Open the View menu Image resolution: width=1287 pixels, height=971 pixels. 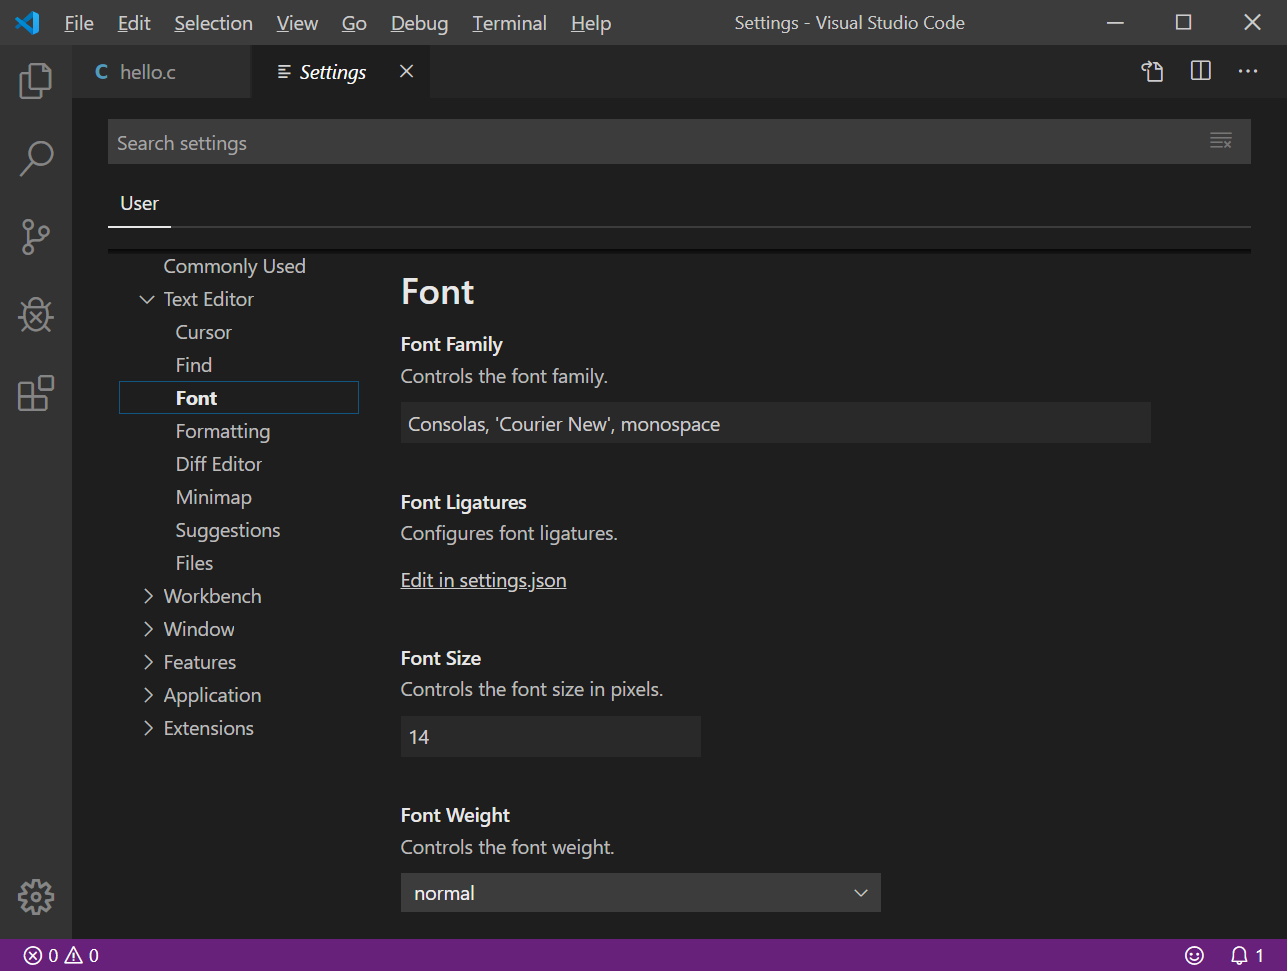click(297, 23)
